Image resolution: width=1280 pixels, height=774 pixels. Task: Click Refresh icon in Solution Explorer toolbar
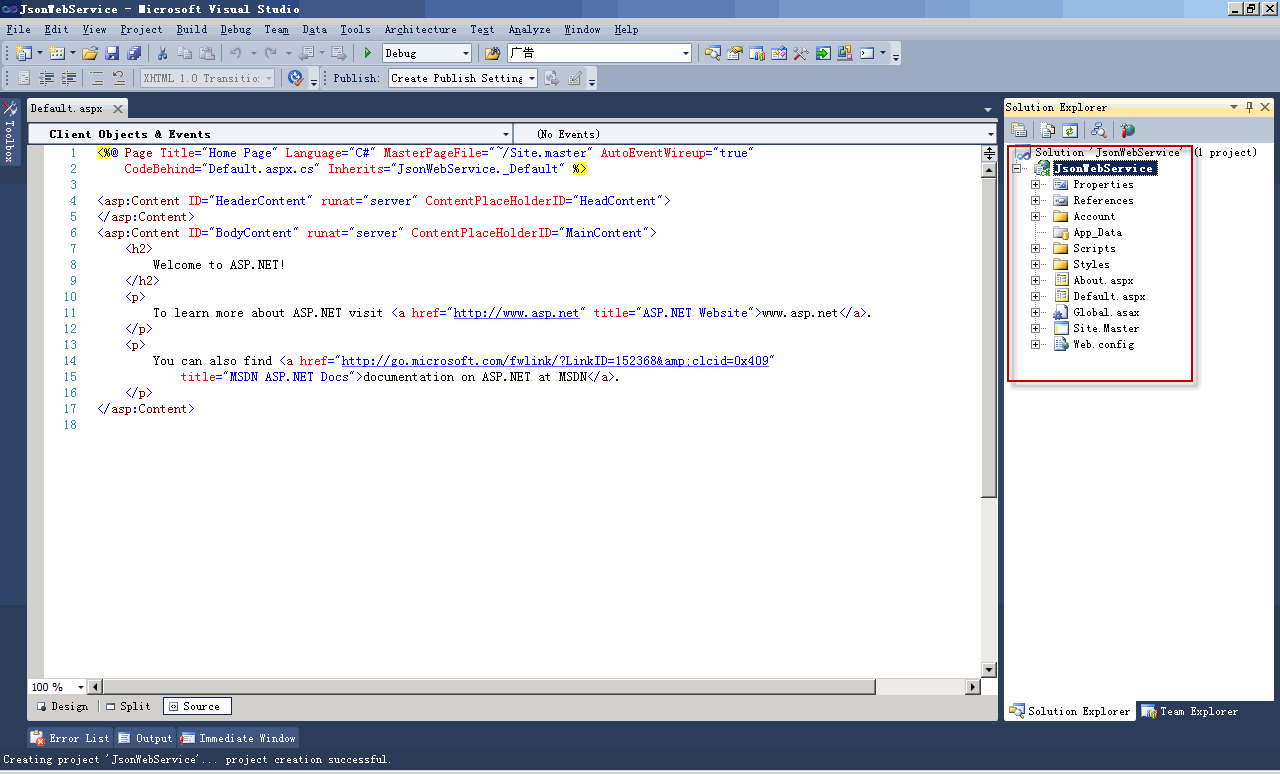tap(1070, 130)
